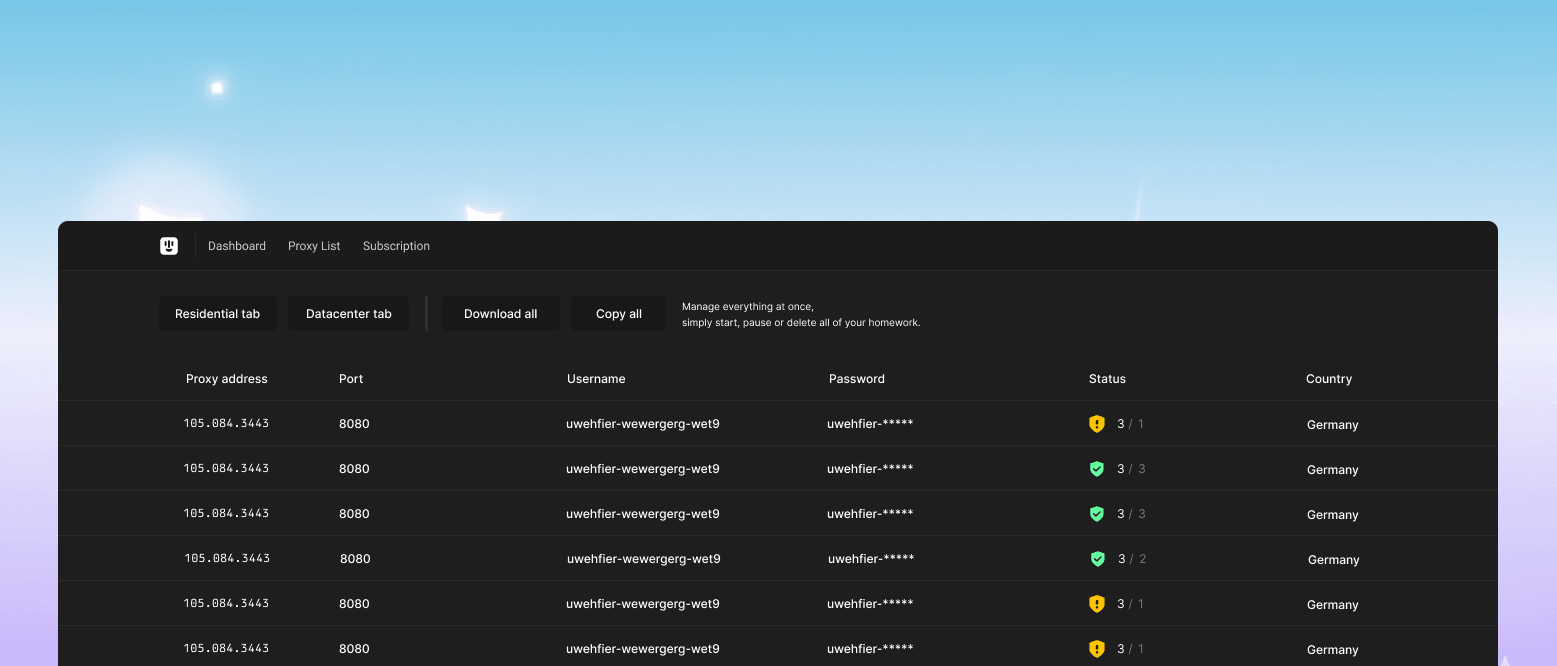Click the masked password in the second row
Screen dimensions: 1557x666
pos(870,468)
